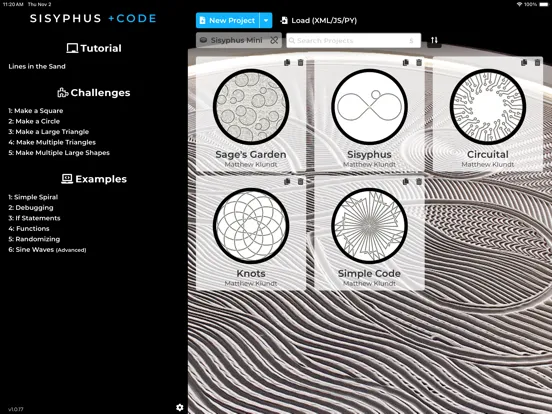Duplicate the Simple Code project
552x414 pixels.
406,182
